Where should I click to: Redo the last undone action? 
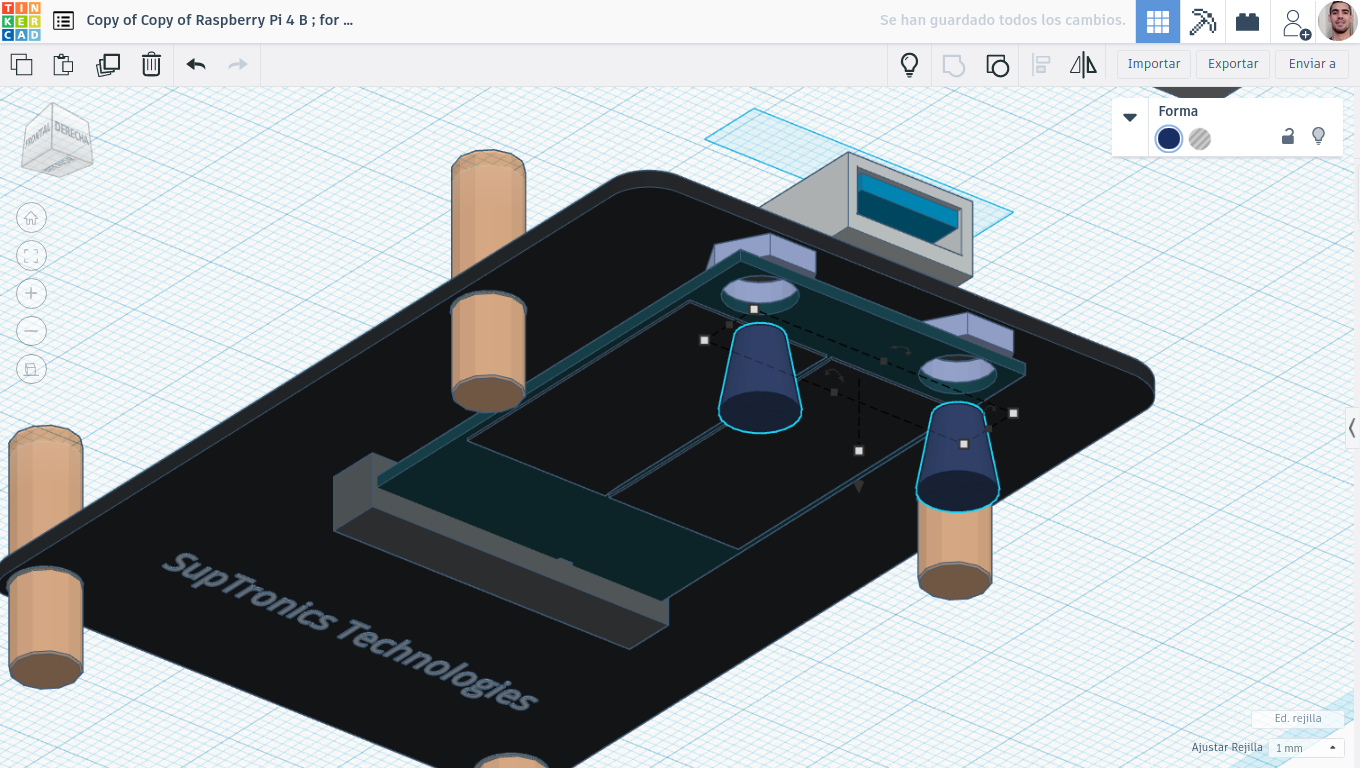point(238,65)
